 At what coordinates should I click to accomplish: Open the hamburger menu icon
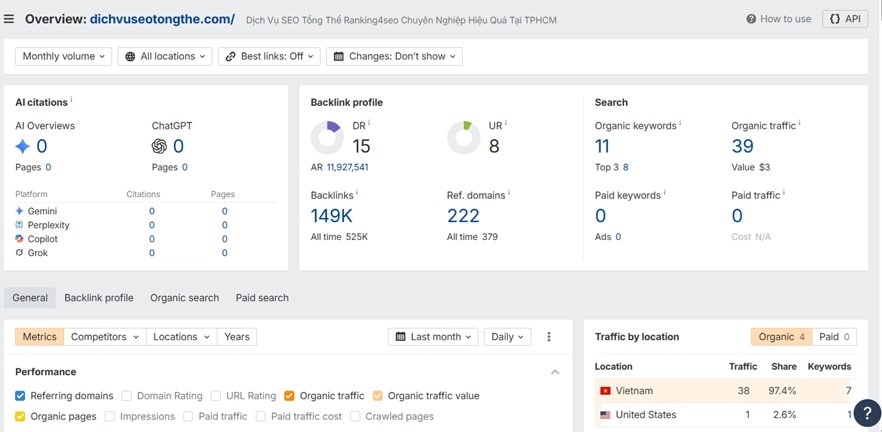[9, 19]
